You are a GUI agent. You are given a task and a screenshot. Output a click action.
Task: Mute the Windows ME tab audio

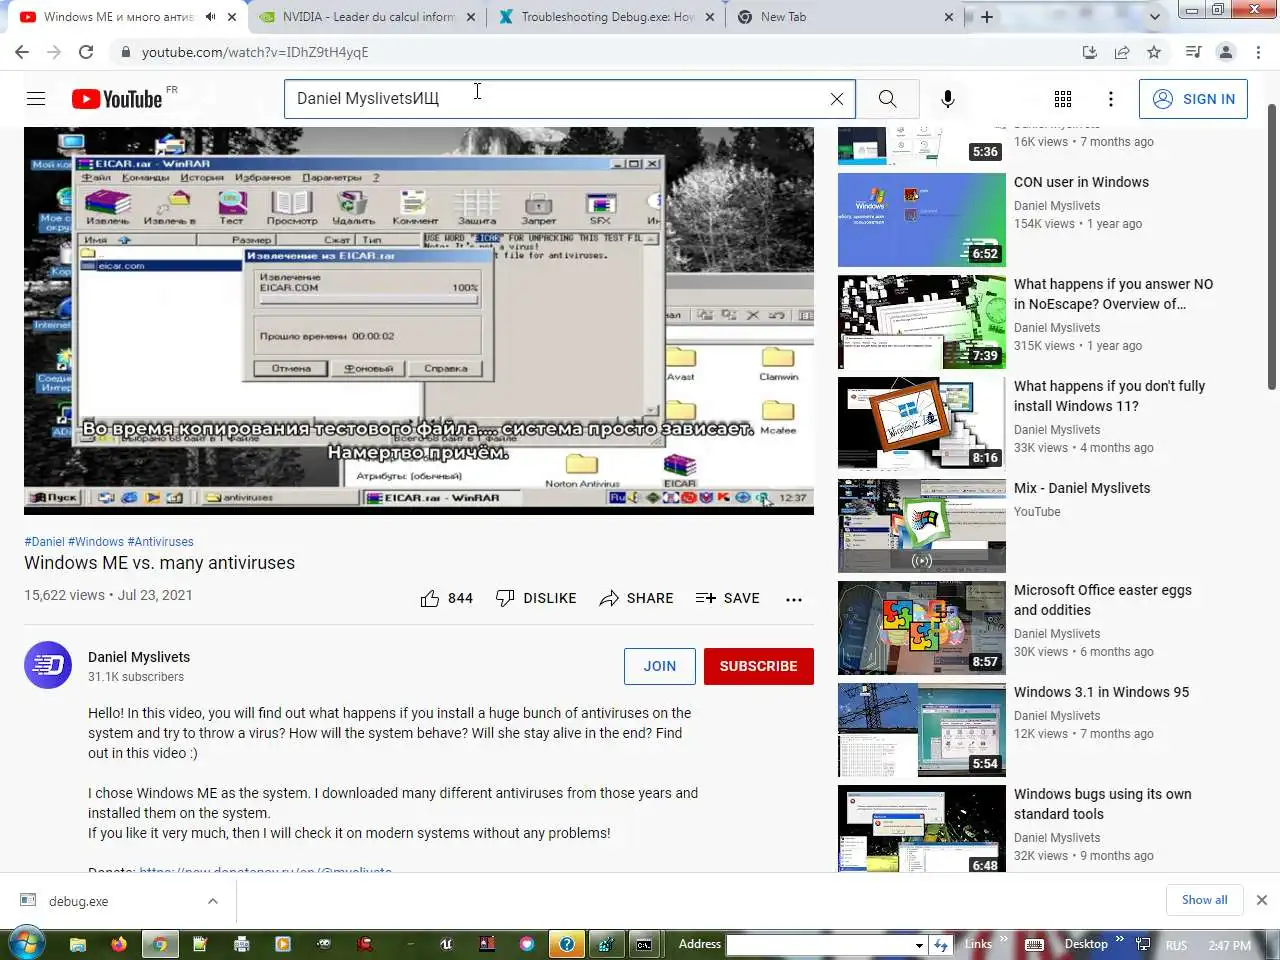(x=210, y=17)
